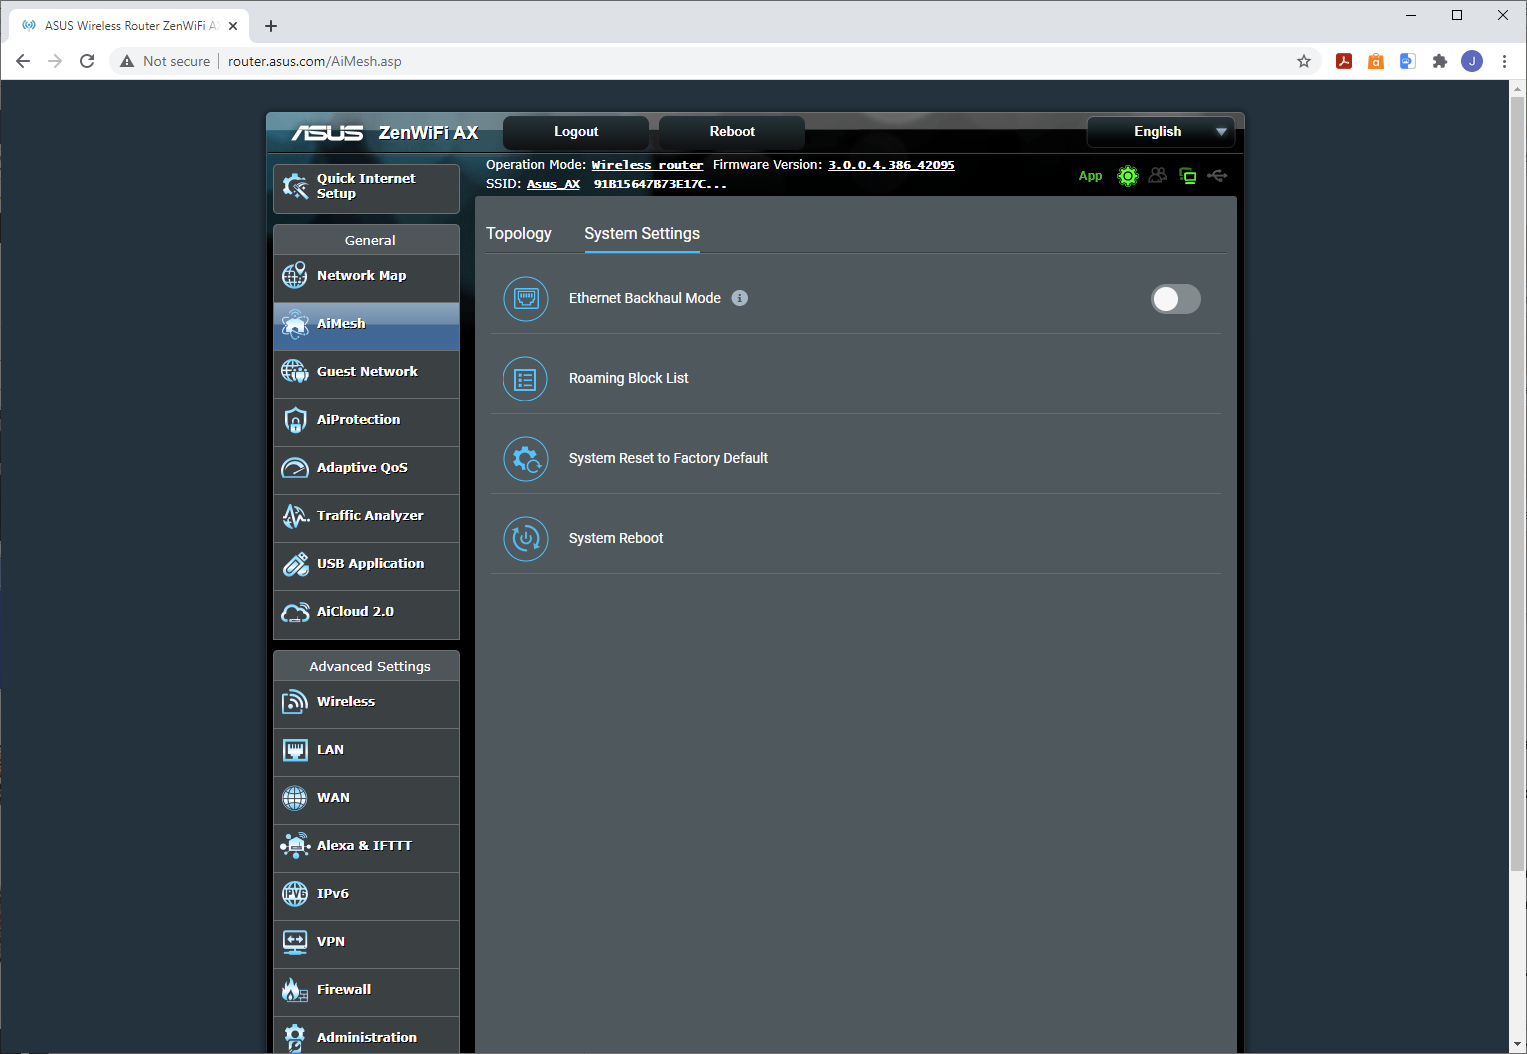Close the ASUS Wireless Router tab
Screen dimensions: 1527x1054
click(x=233, y=26)
